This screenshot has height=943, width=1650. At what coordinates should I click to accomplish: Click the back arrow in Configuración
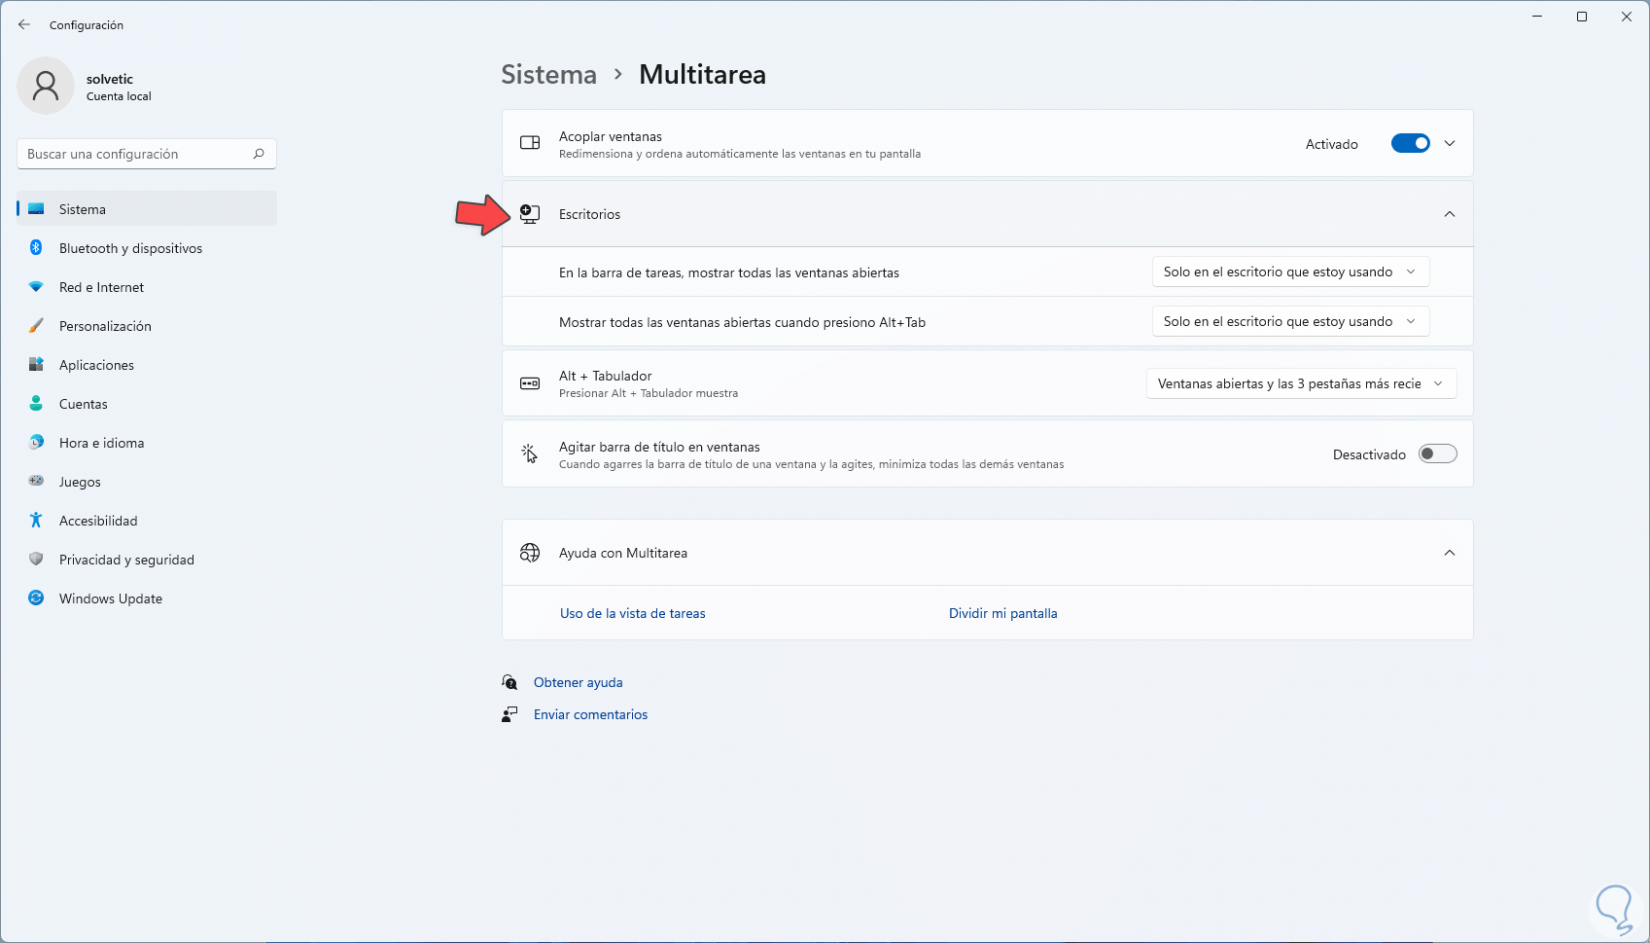pos(24,25)
